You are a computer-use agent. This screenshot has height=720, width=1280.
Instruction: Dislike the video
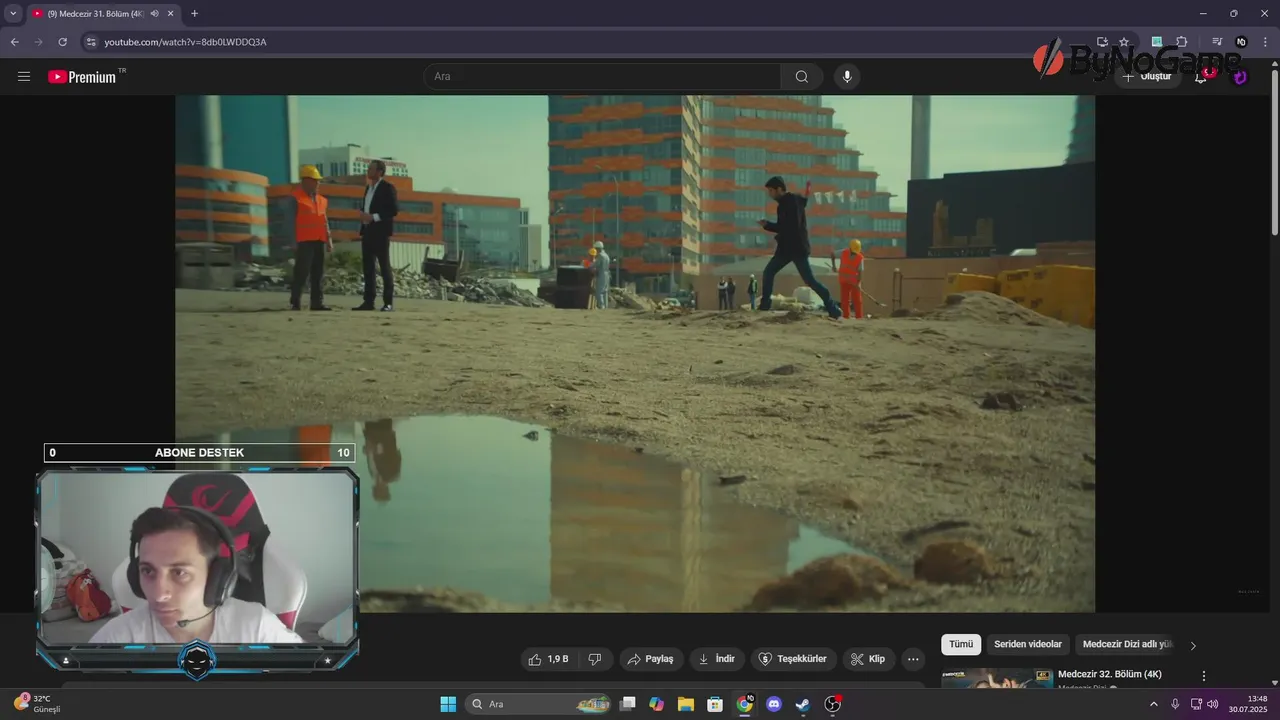coord(595,659)
